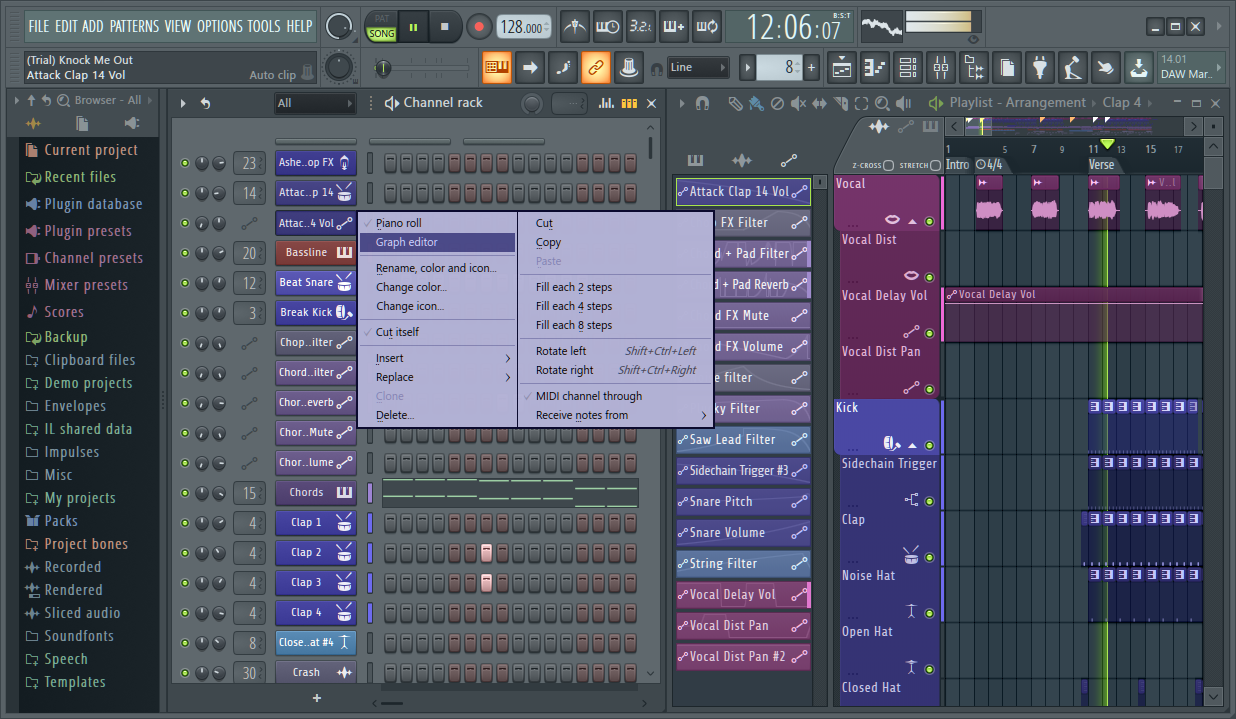Open the channel filter All dropdown
Image resolution: width=1236 pixels, height=719 pixels.
(315, 103)
